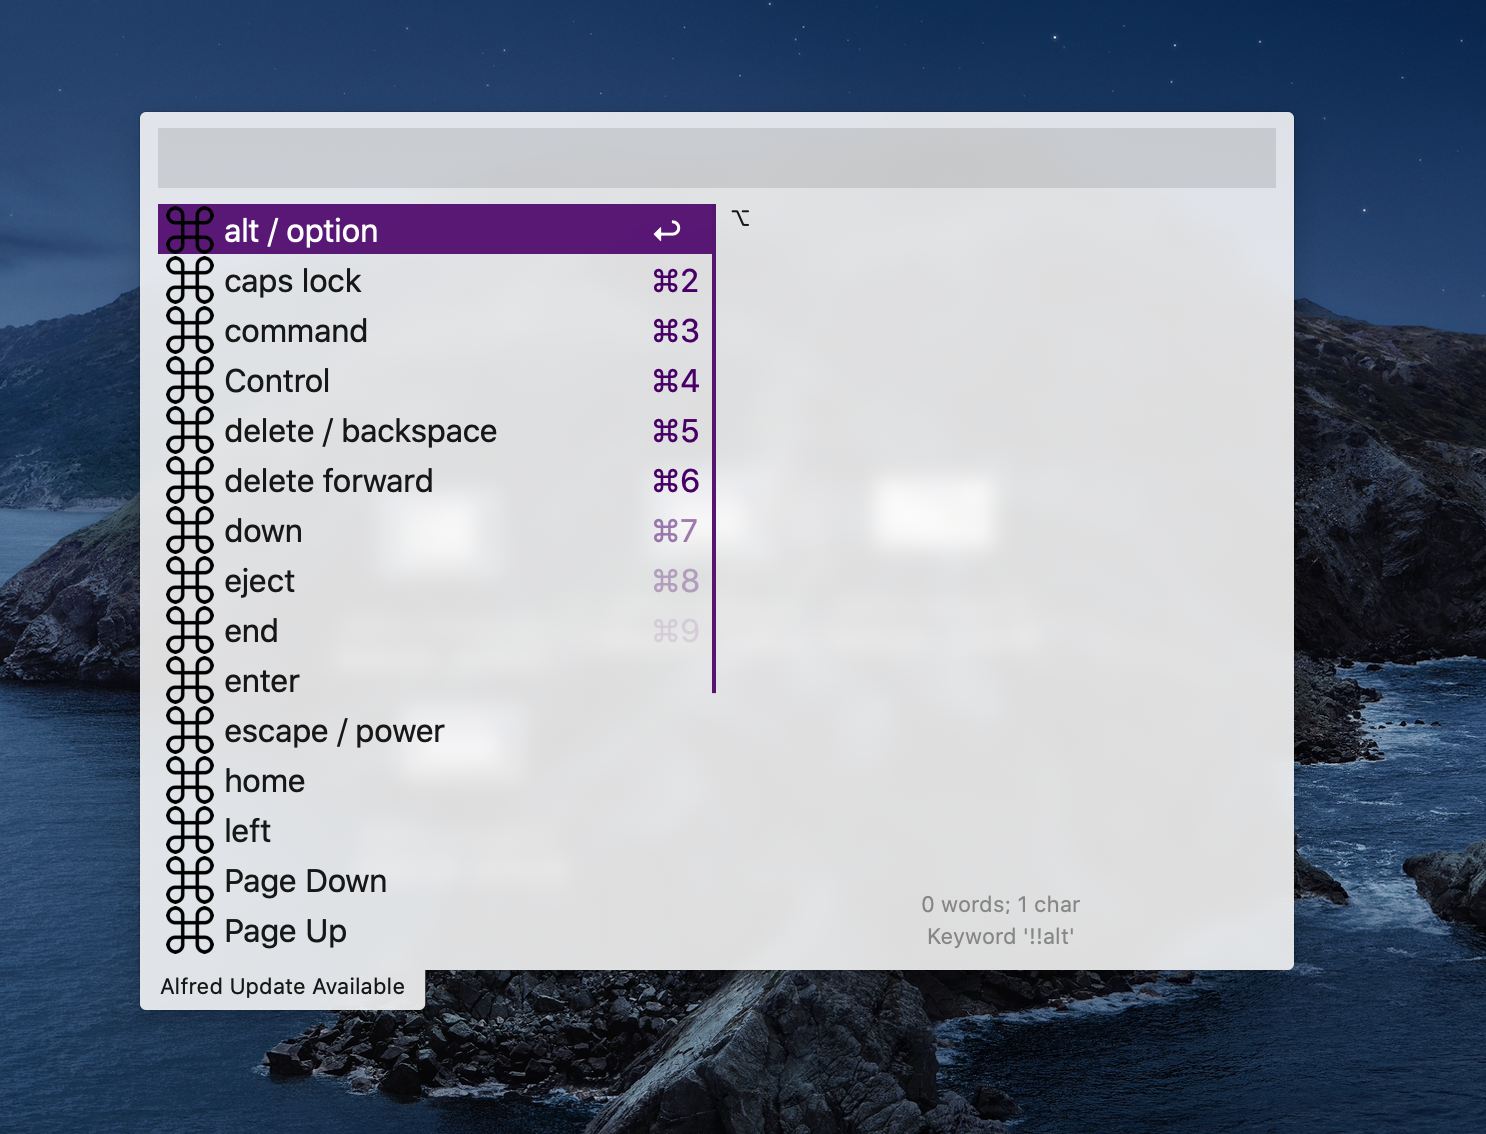Choose the command snippet label

coord(296,331)
